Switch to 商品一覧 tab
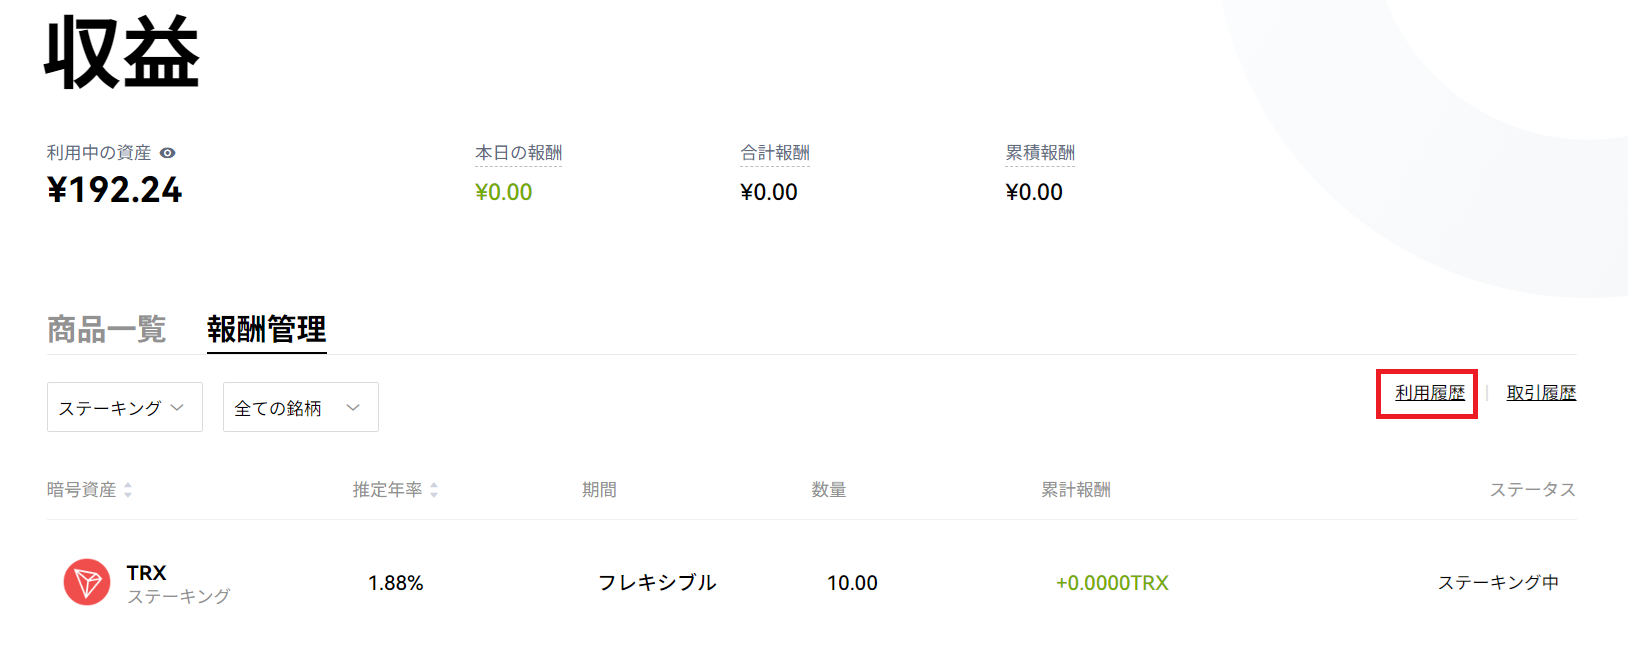Viewport: 1628px width, 650px height. click(x=107, y=329)
